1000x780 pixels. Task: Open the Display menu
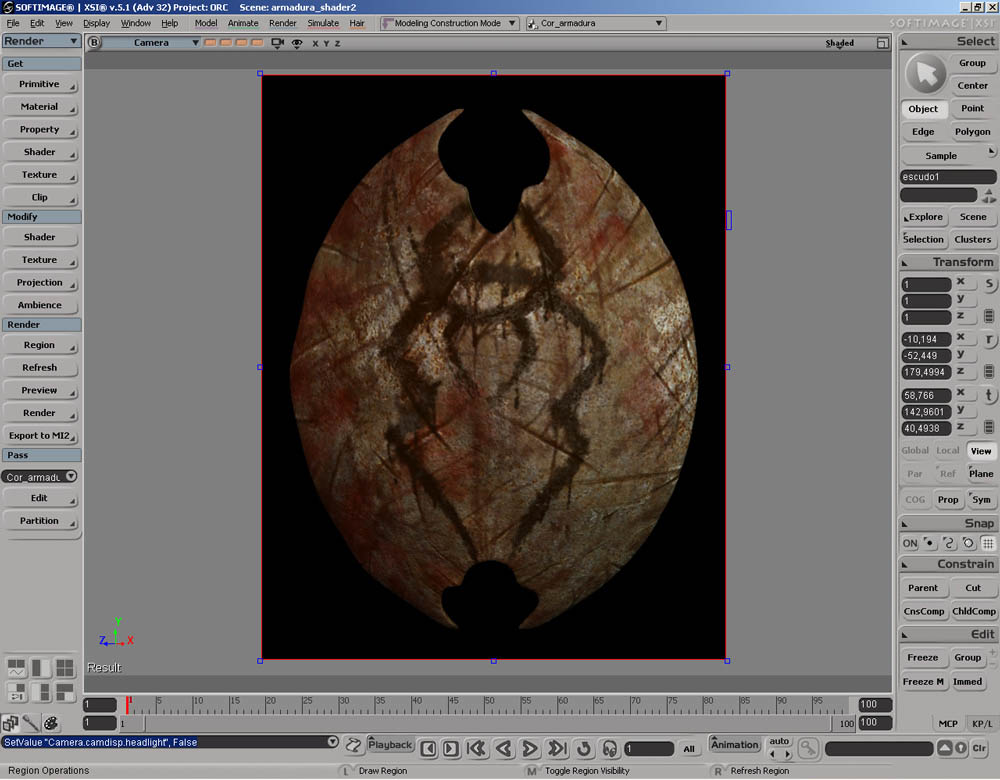[96, 23]
